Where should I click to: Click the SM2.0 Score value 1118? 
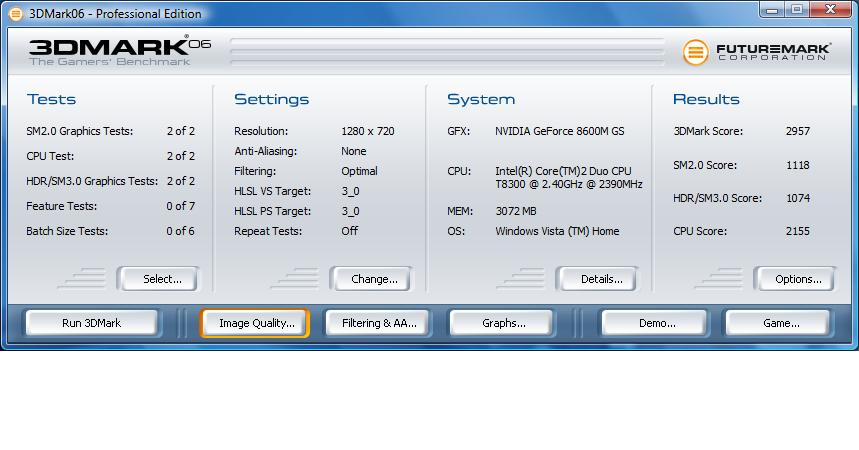[x=798, y=165]
